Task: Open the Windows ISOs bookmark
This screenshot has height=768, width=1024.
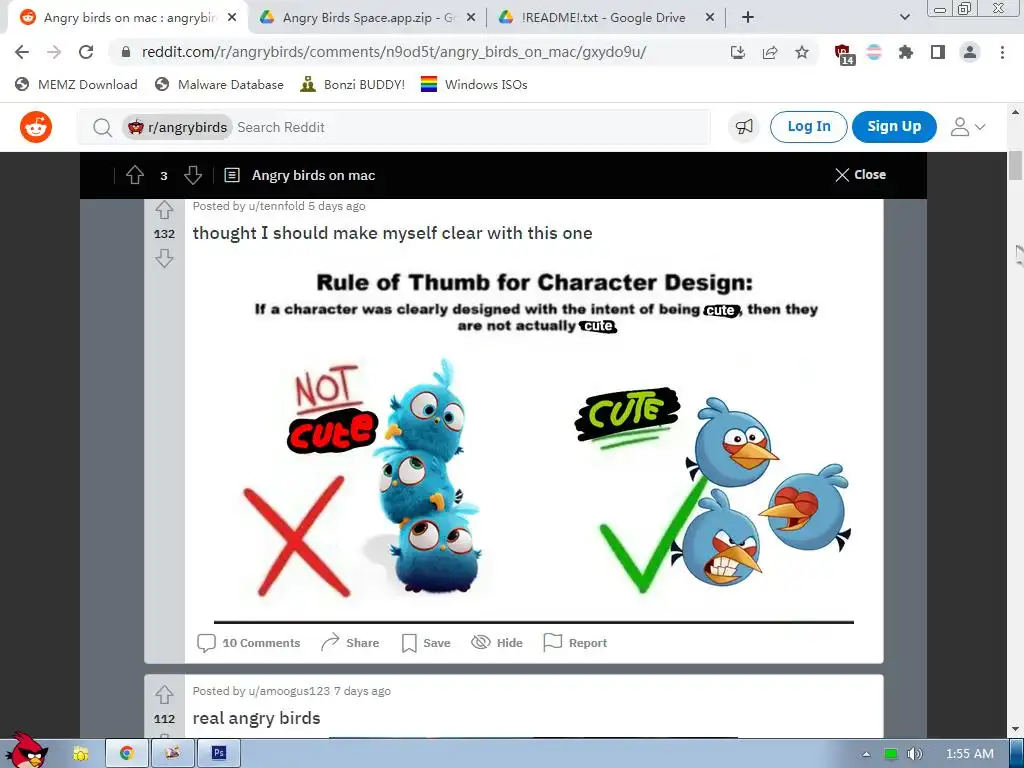Action: 474,84
